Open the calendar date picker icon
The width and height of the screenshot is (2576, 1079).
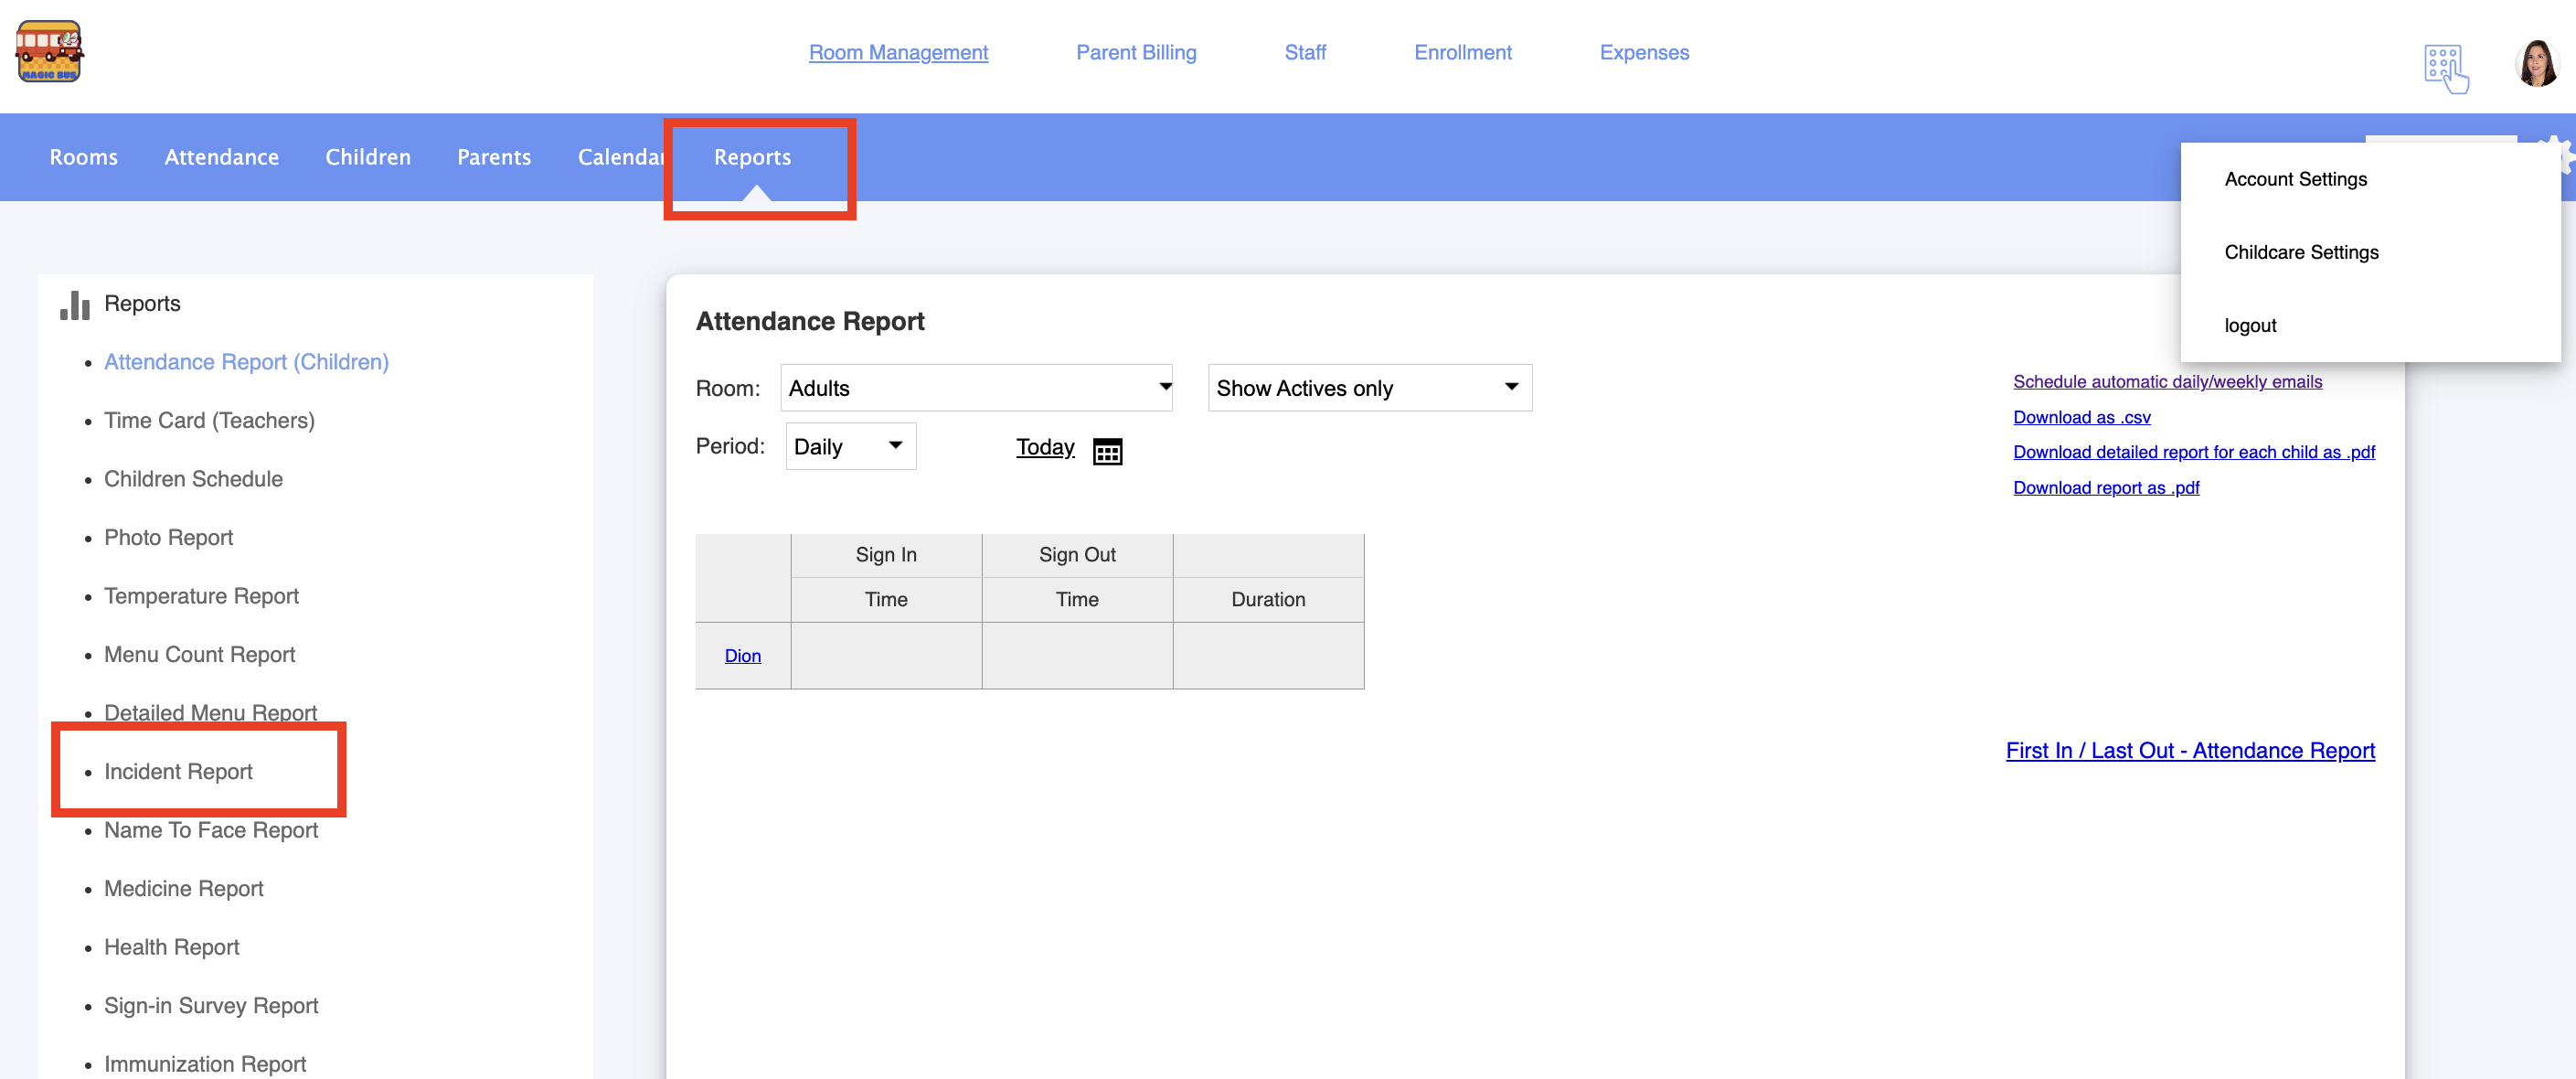coord(1107,451)
